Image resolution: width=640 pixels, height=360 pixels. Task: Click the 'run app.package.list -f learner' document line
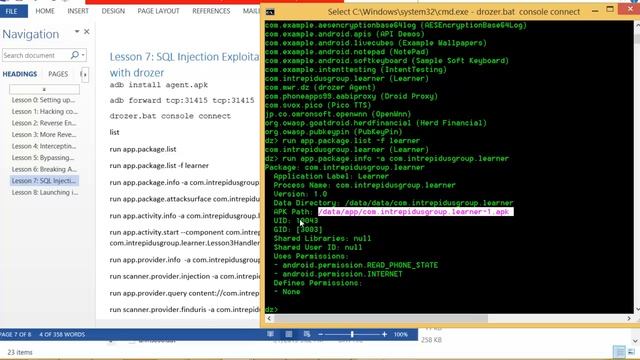159,165
